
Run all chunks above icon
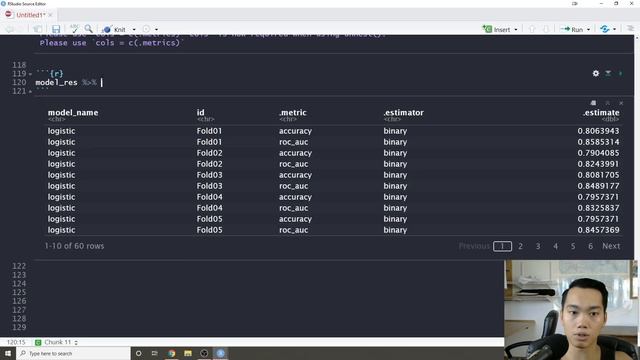point(608,73)
